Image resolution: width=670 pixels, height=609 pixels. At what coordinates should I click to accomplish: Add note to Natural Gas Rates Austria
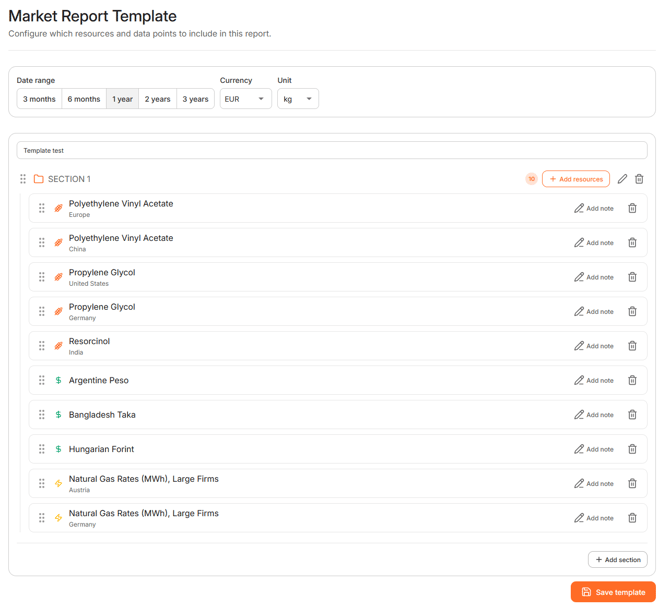click(x=594, y=483)
